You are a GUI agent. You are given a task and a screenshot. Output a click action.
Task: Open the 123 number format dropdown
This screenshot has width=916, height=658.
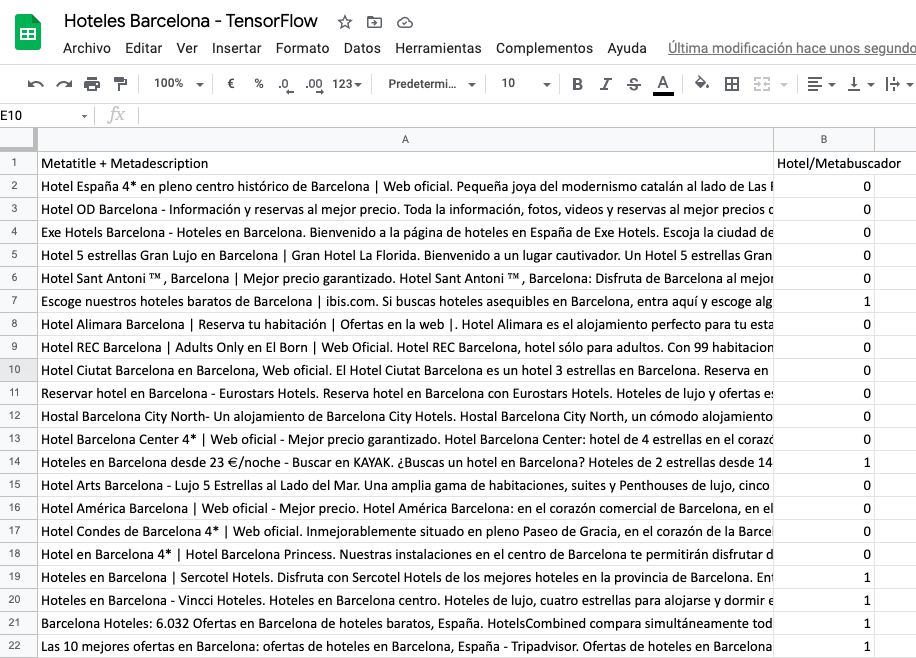click(x=346, y=84)
